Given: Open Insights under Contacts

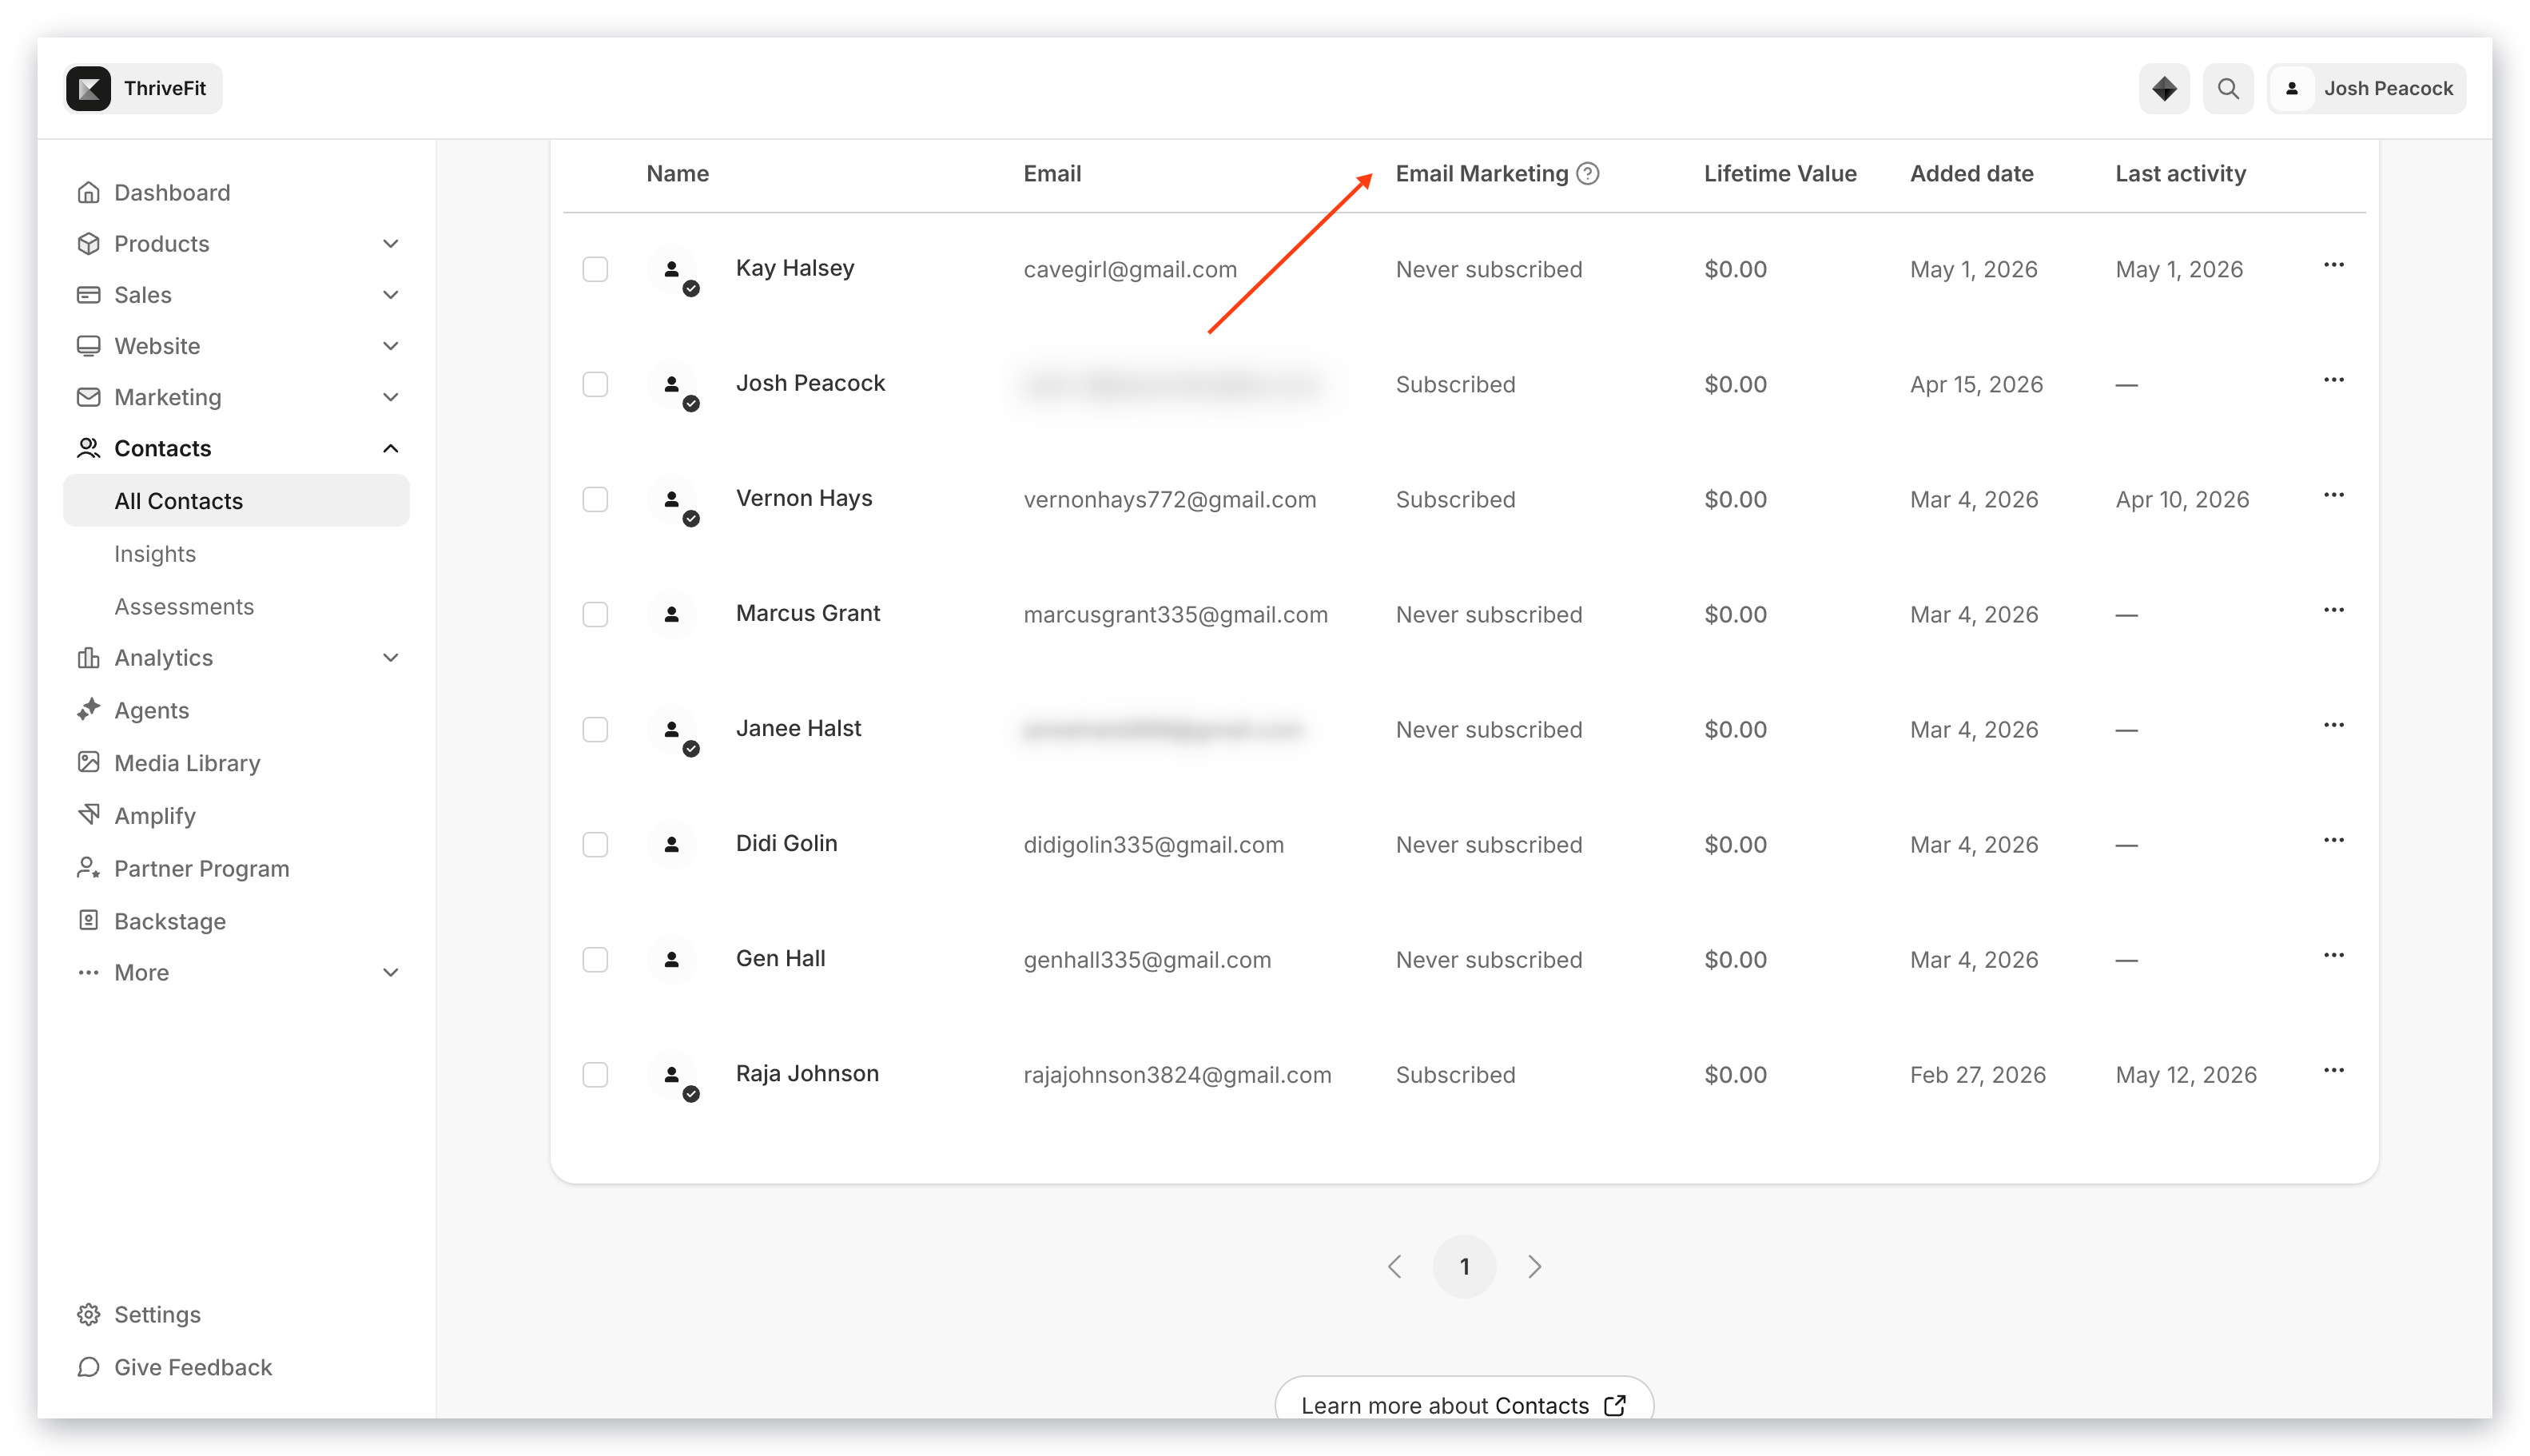Looking at the screenshot, I should 155,554.
